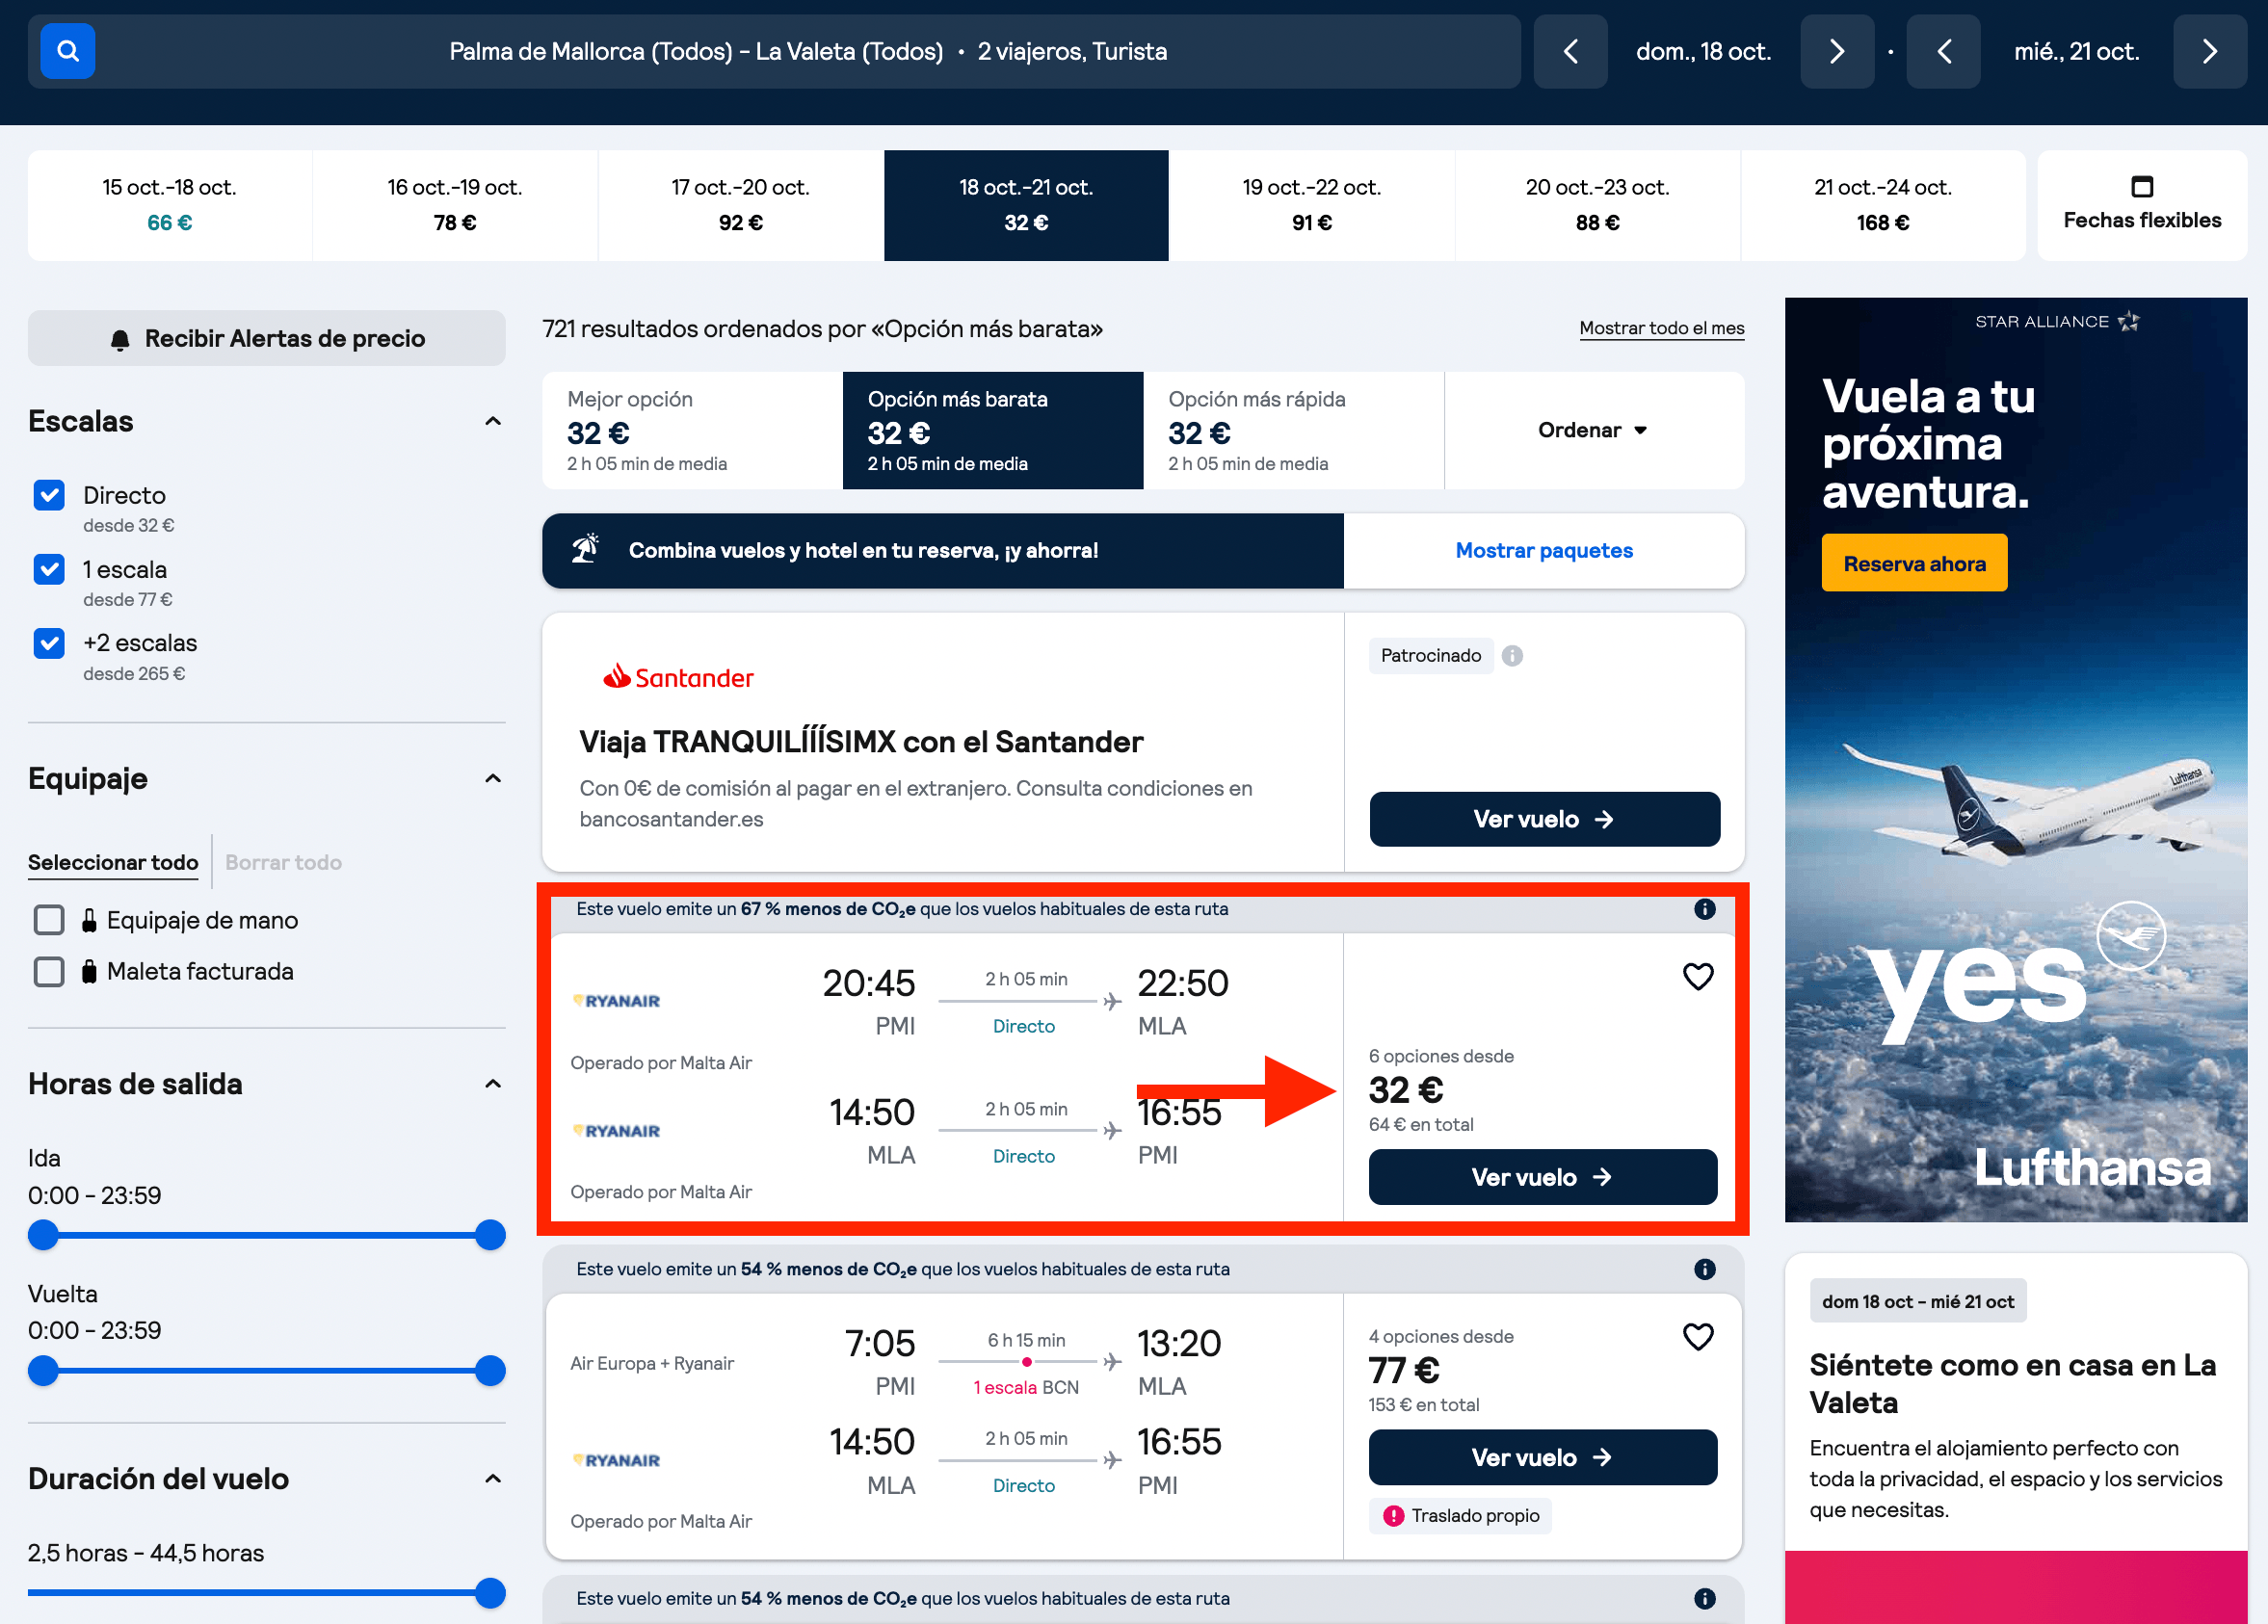The width and height of the screenshot is (2268, 1624).
Task: Save the 77 € flight with heart icon
Action: pos(1698,1336)
